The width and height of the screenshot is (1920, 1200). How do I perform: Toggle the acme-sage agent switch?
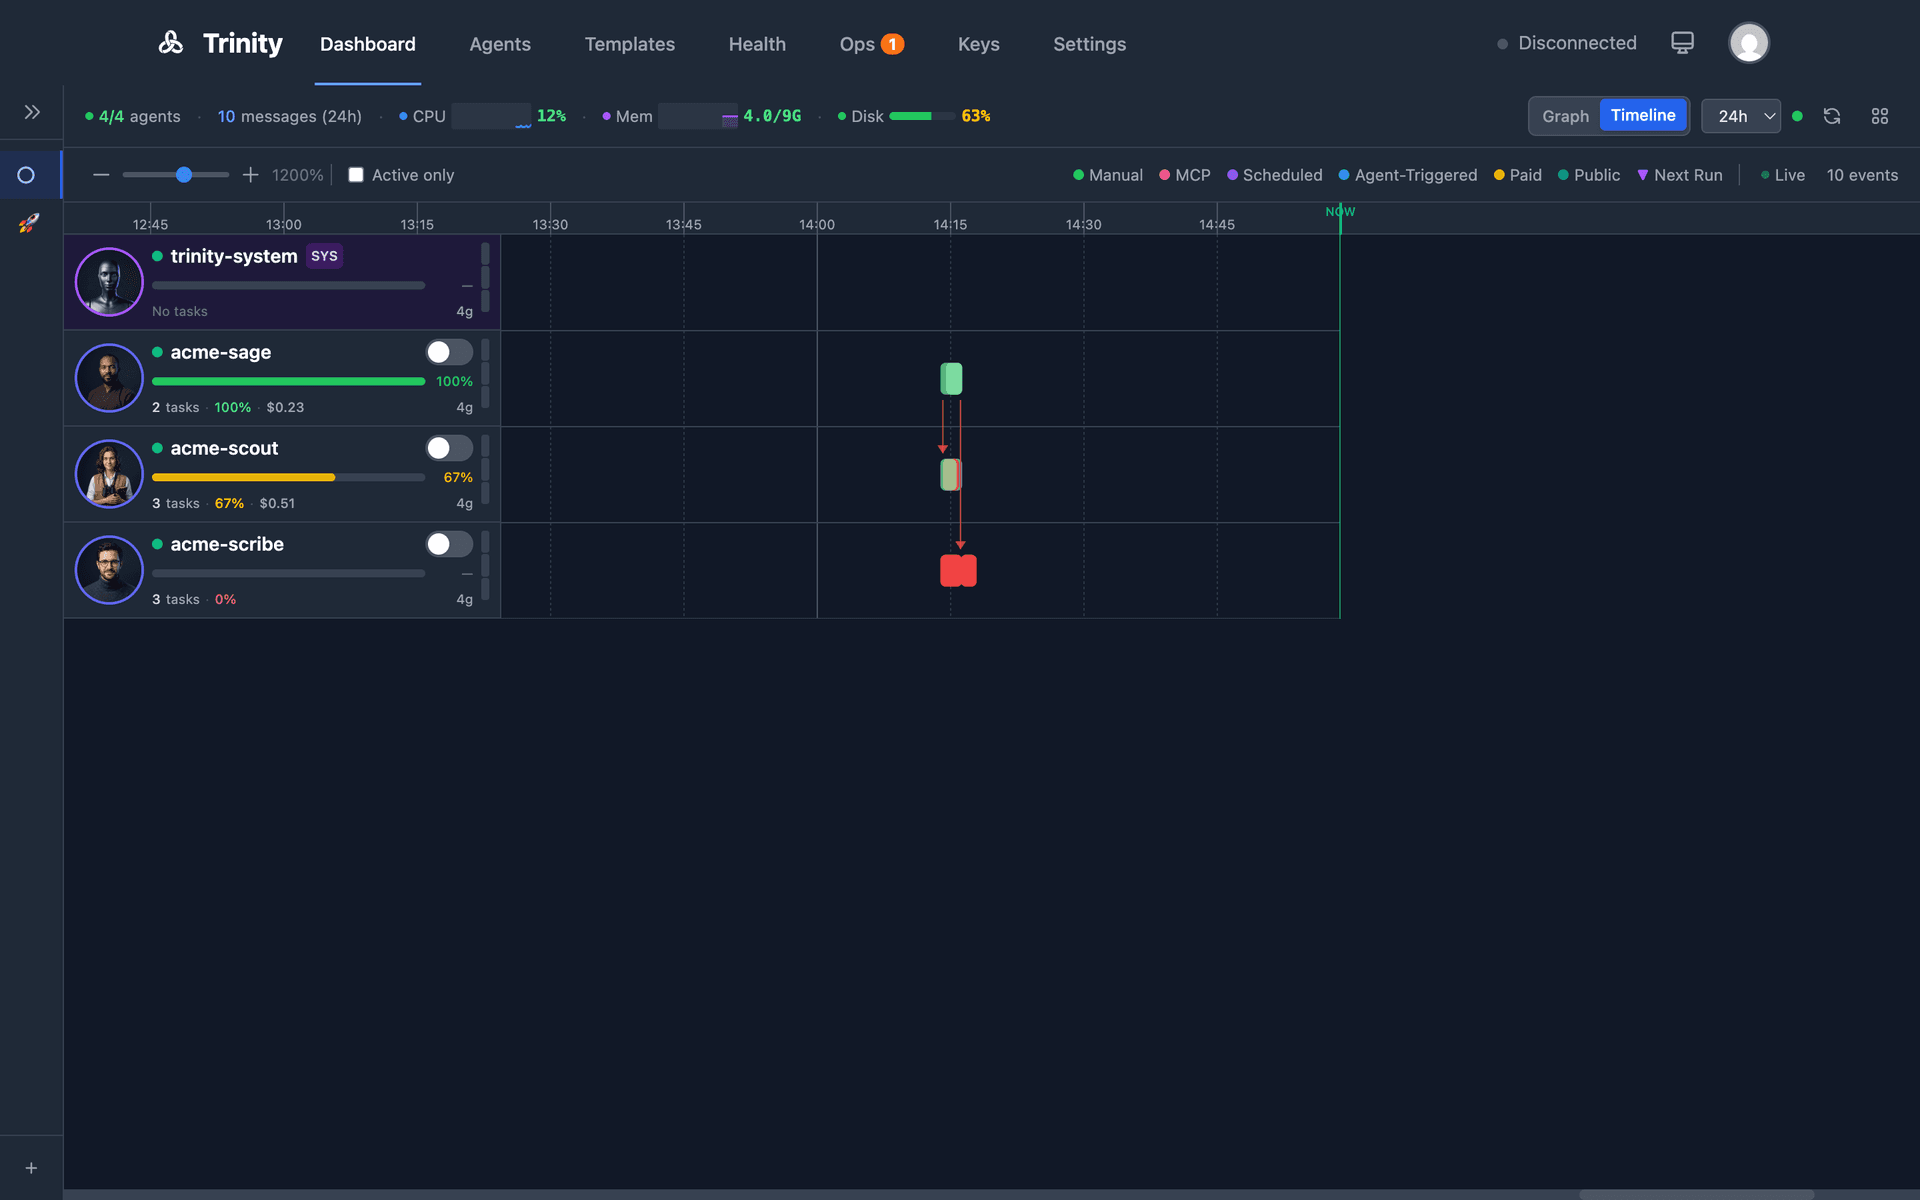pyautogui.click(x=449, y=351)
